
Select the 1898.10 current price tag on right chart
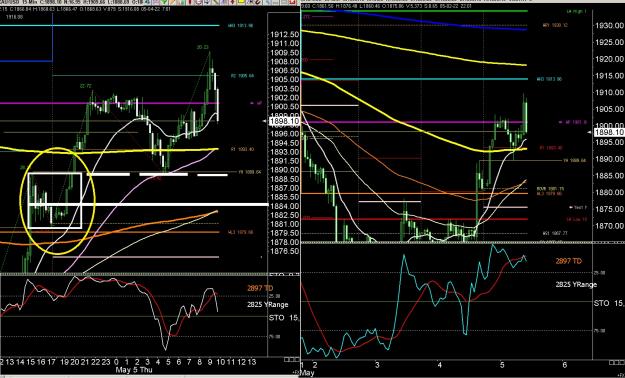pos(609,132)
